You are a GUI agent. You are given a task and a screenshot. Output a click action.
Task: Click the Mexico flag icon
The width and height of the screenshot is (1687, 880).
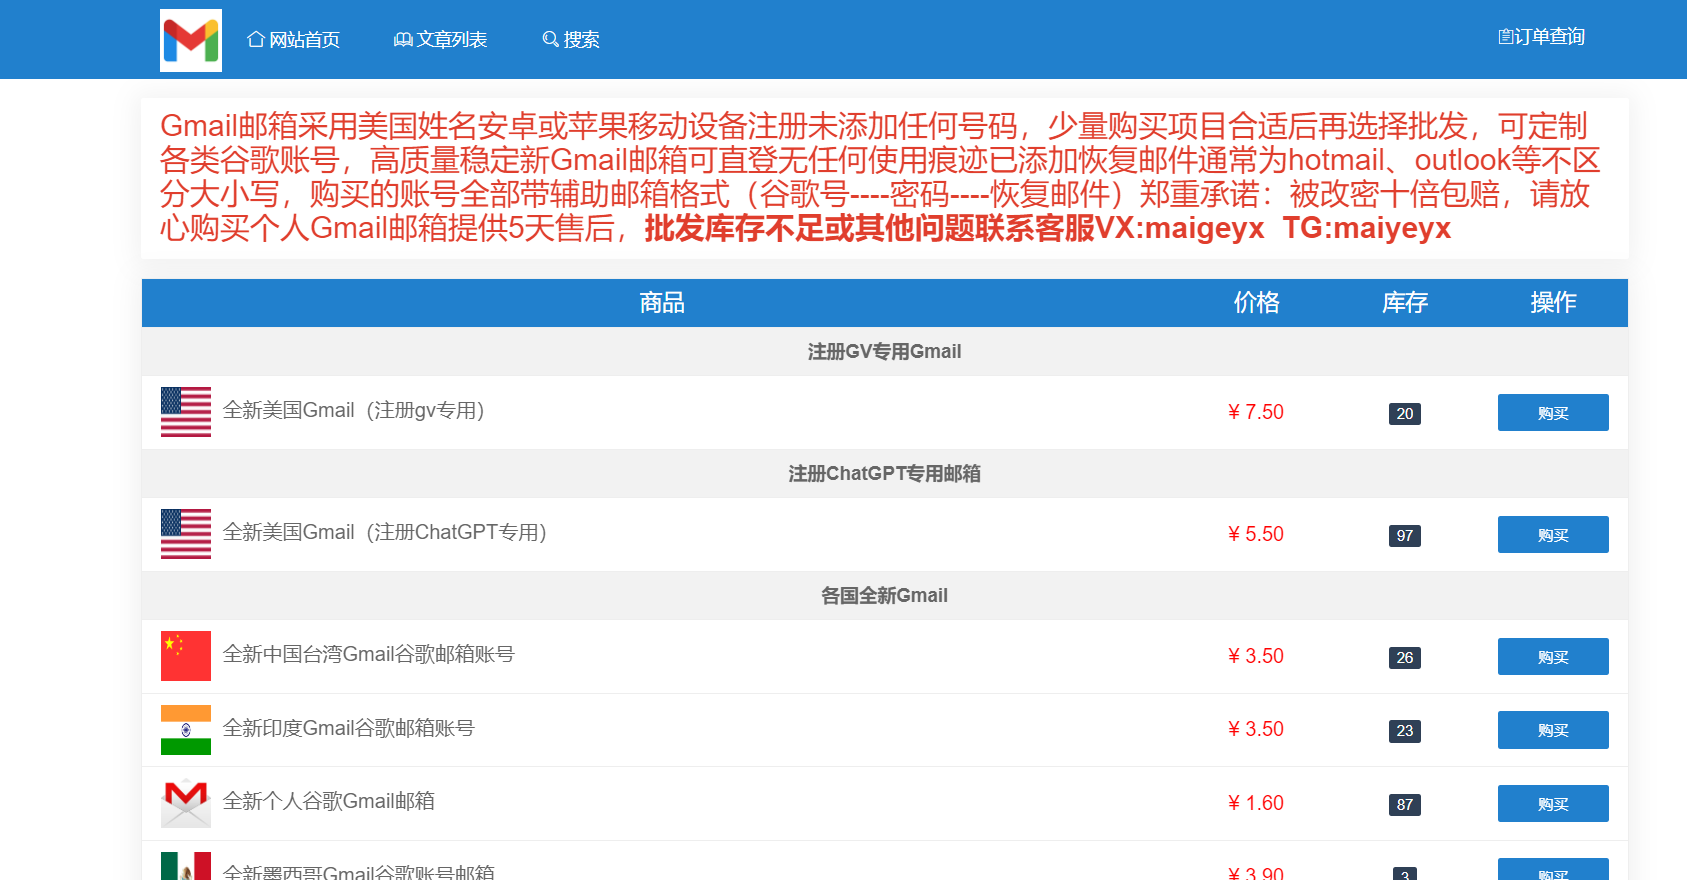click(186, 867)
